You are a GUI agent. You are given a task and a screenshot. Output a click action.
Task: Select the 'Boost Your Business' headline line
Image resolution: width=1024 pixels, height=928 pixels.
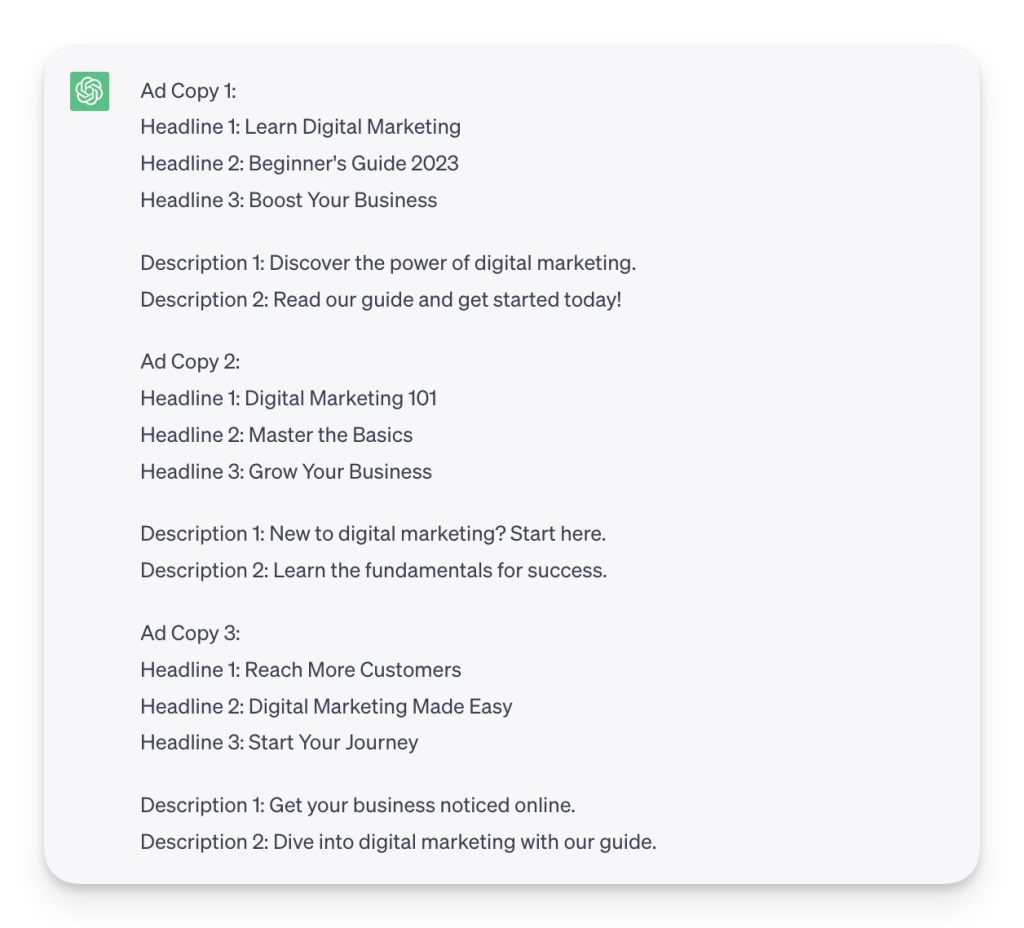click(x=288, y=200)
